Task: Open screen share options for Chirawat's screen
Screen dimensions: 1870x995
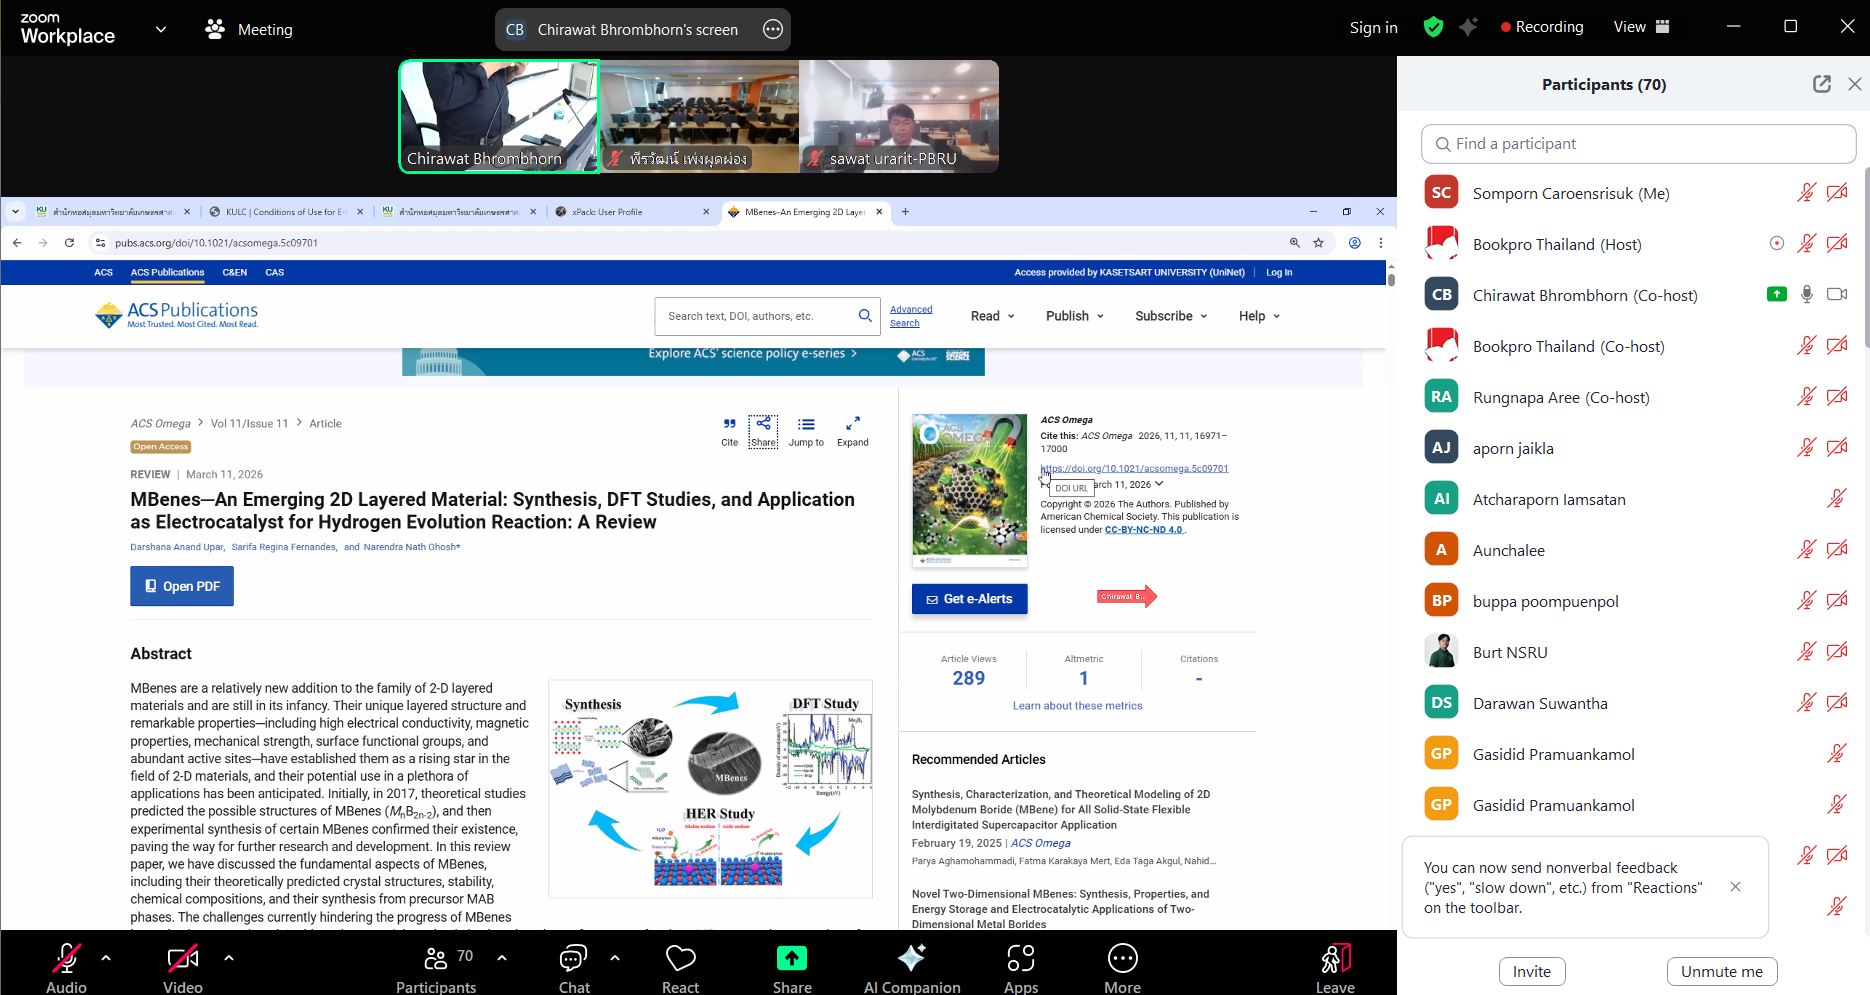Action: click(772, 30)
